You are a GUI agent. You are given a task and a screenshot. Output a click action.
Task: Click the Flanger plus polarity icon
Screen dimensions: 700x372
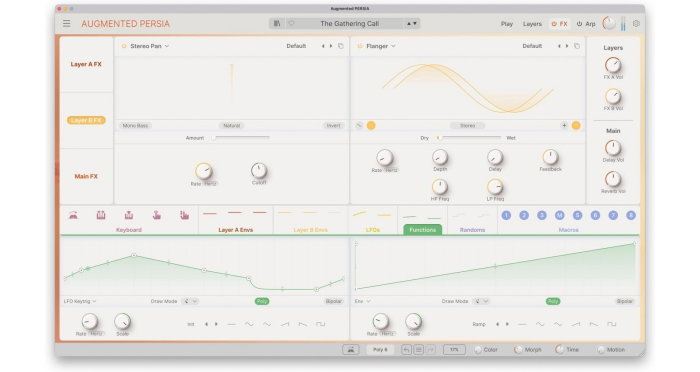564,125
